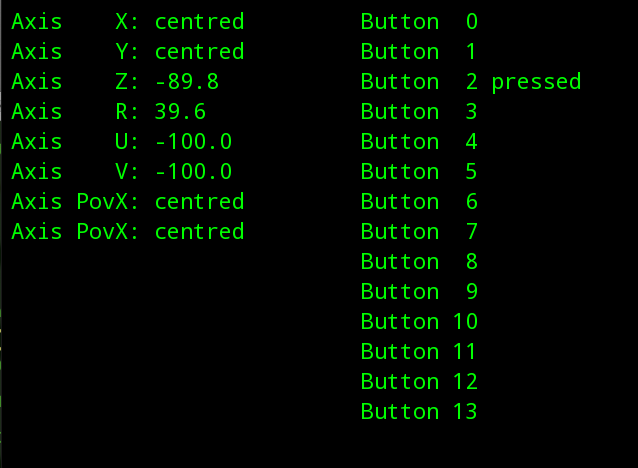The width and height of the screenshot is (638, 468).
Task: Click the Axis Z value -89.8
Action: 187,81
